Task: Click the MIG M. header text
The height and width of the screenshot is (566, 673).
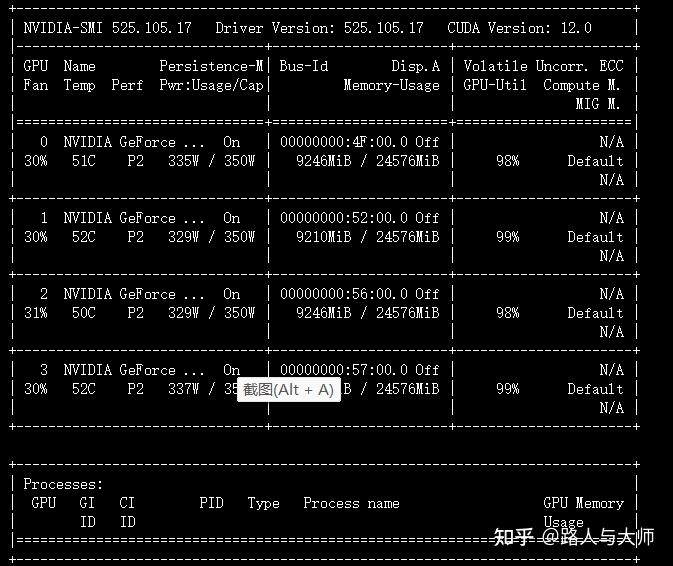Action: pyautogui.click(x=598, y=104)
